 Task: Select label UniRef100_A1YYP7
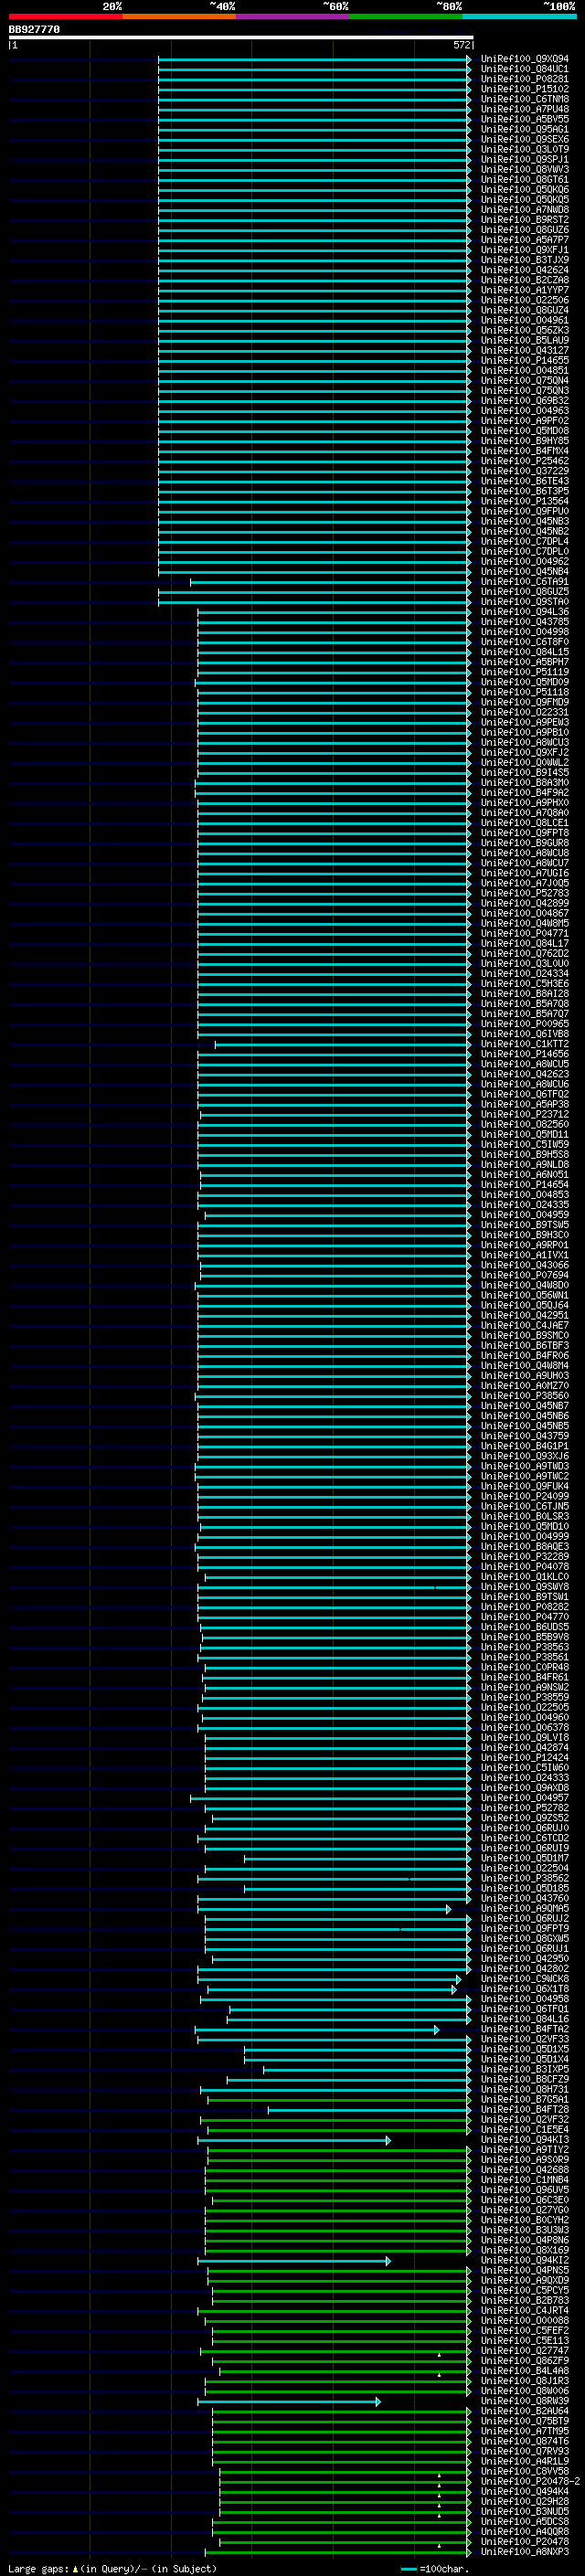click(x=525, y=290)
